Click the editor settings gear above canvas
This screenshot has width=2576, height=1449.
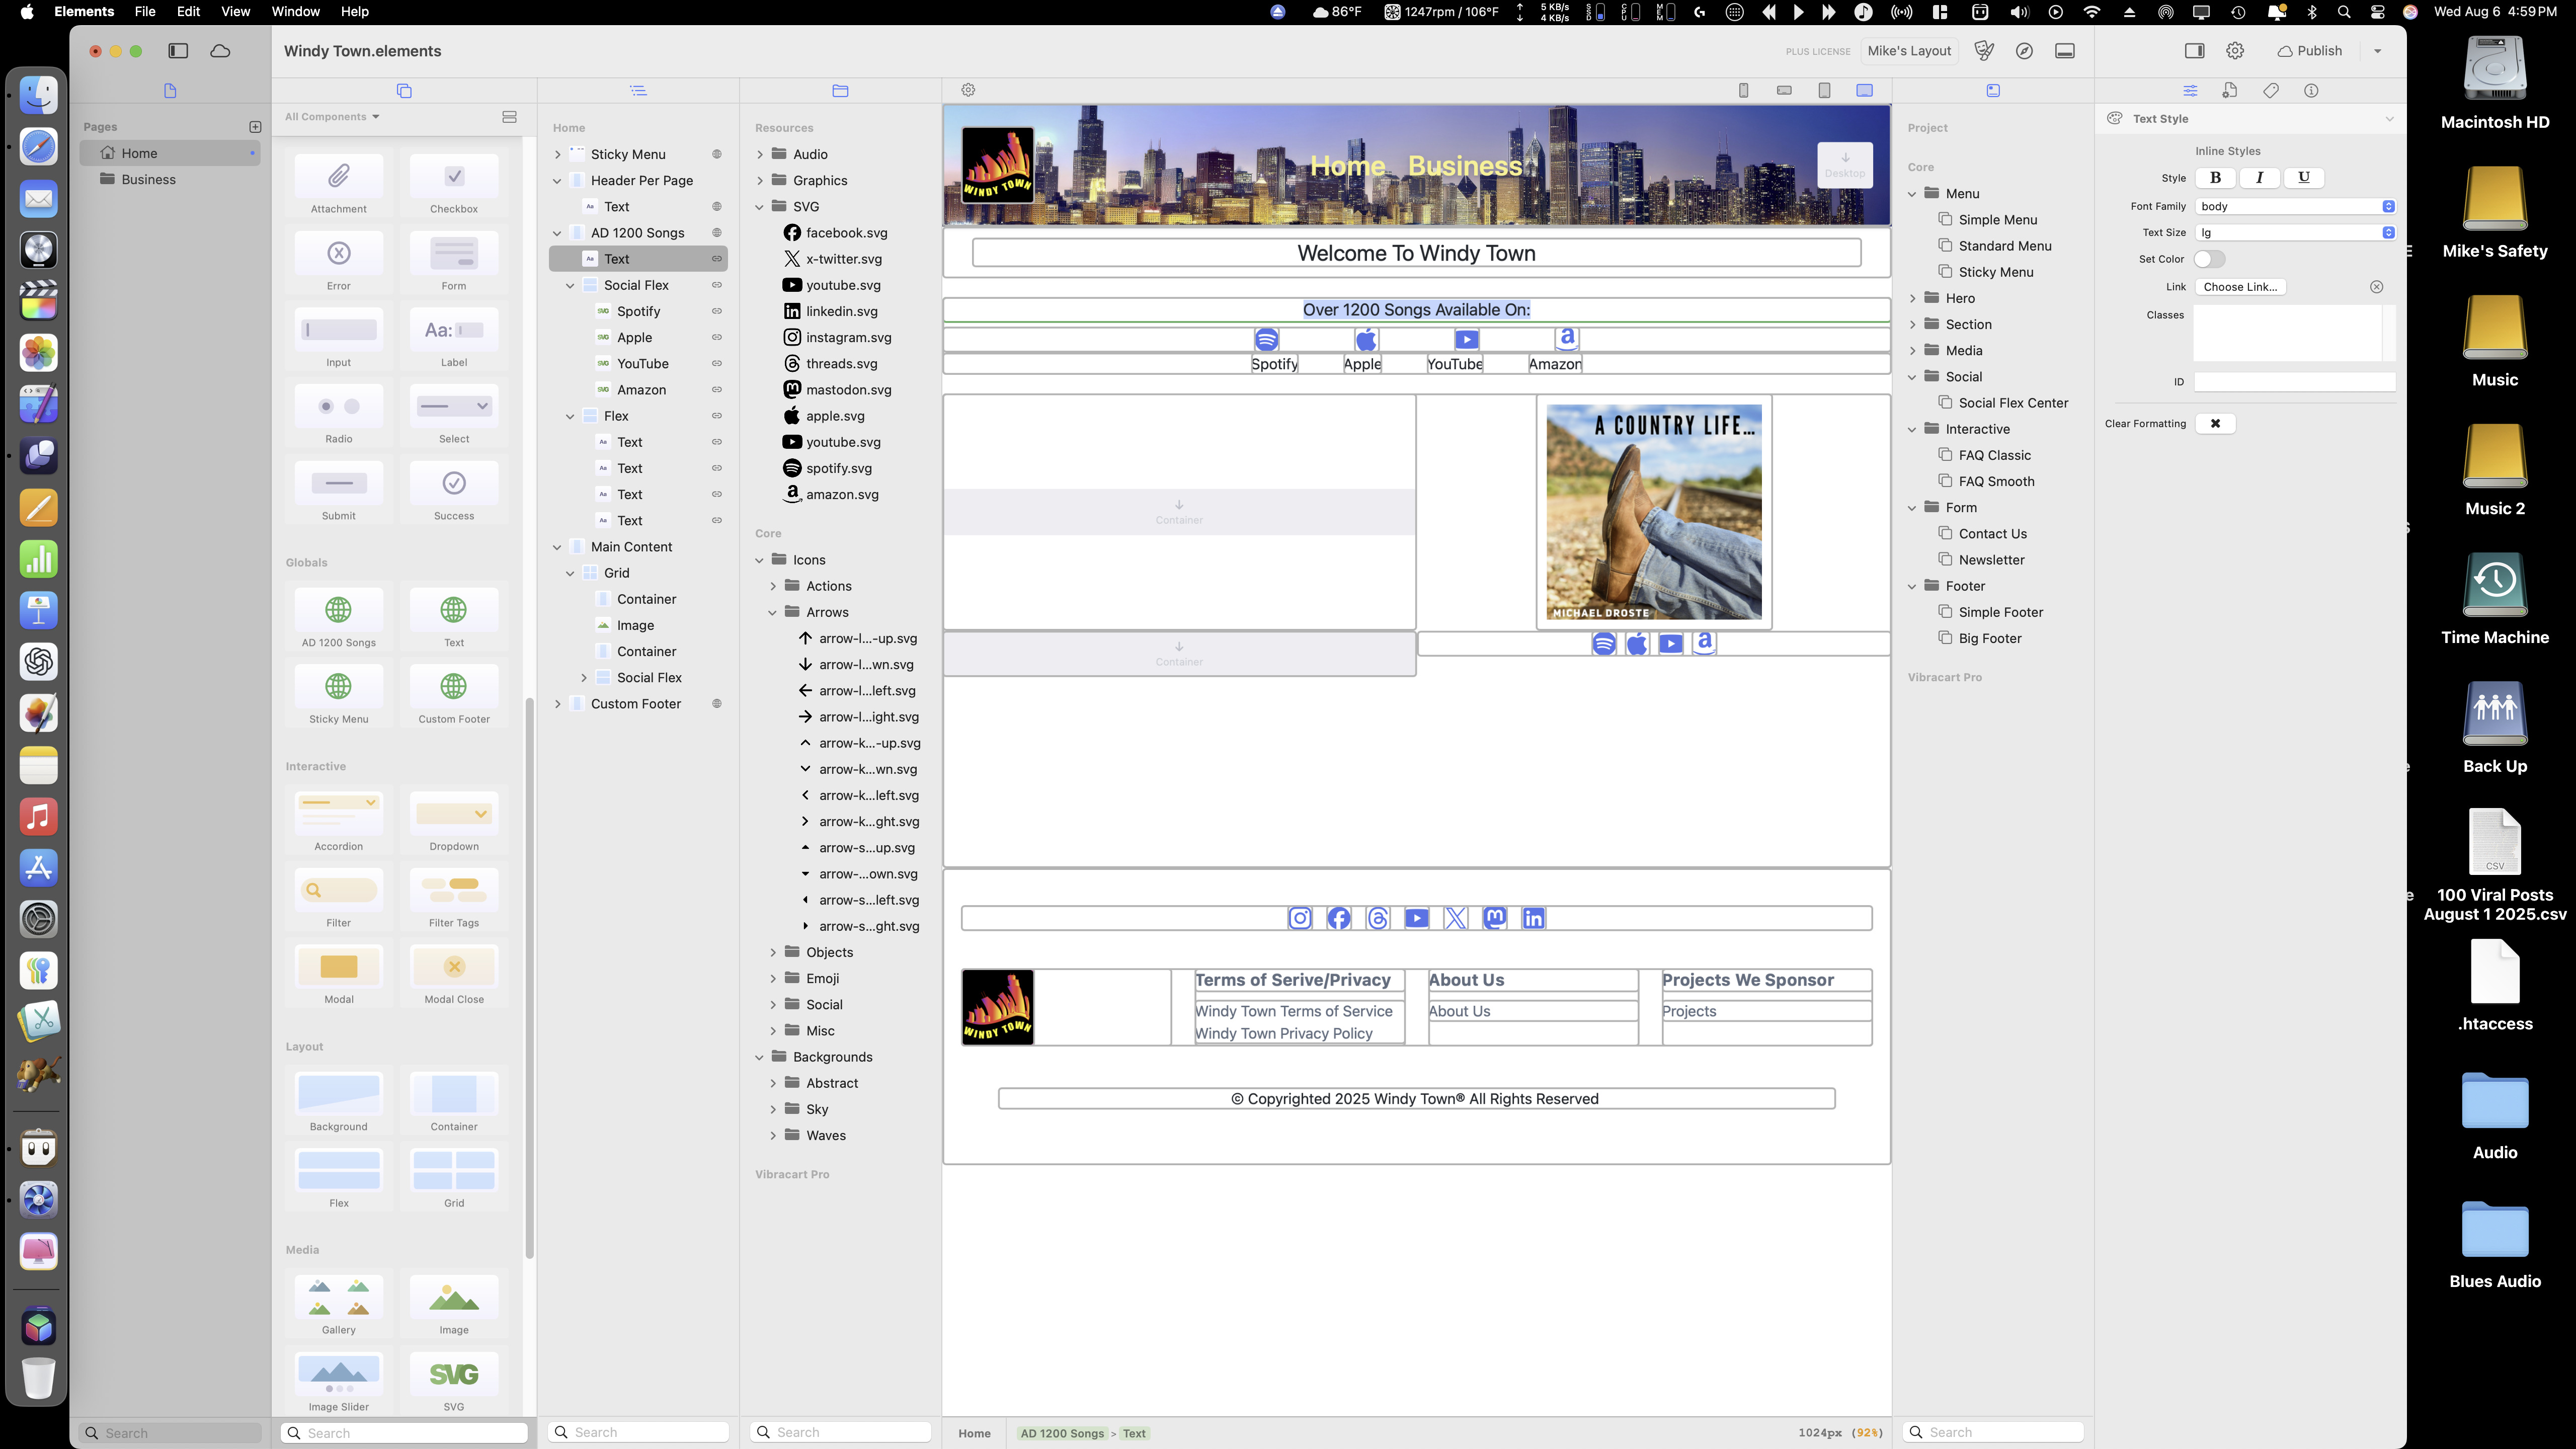(x=968, y=90)
